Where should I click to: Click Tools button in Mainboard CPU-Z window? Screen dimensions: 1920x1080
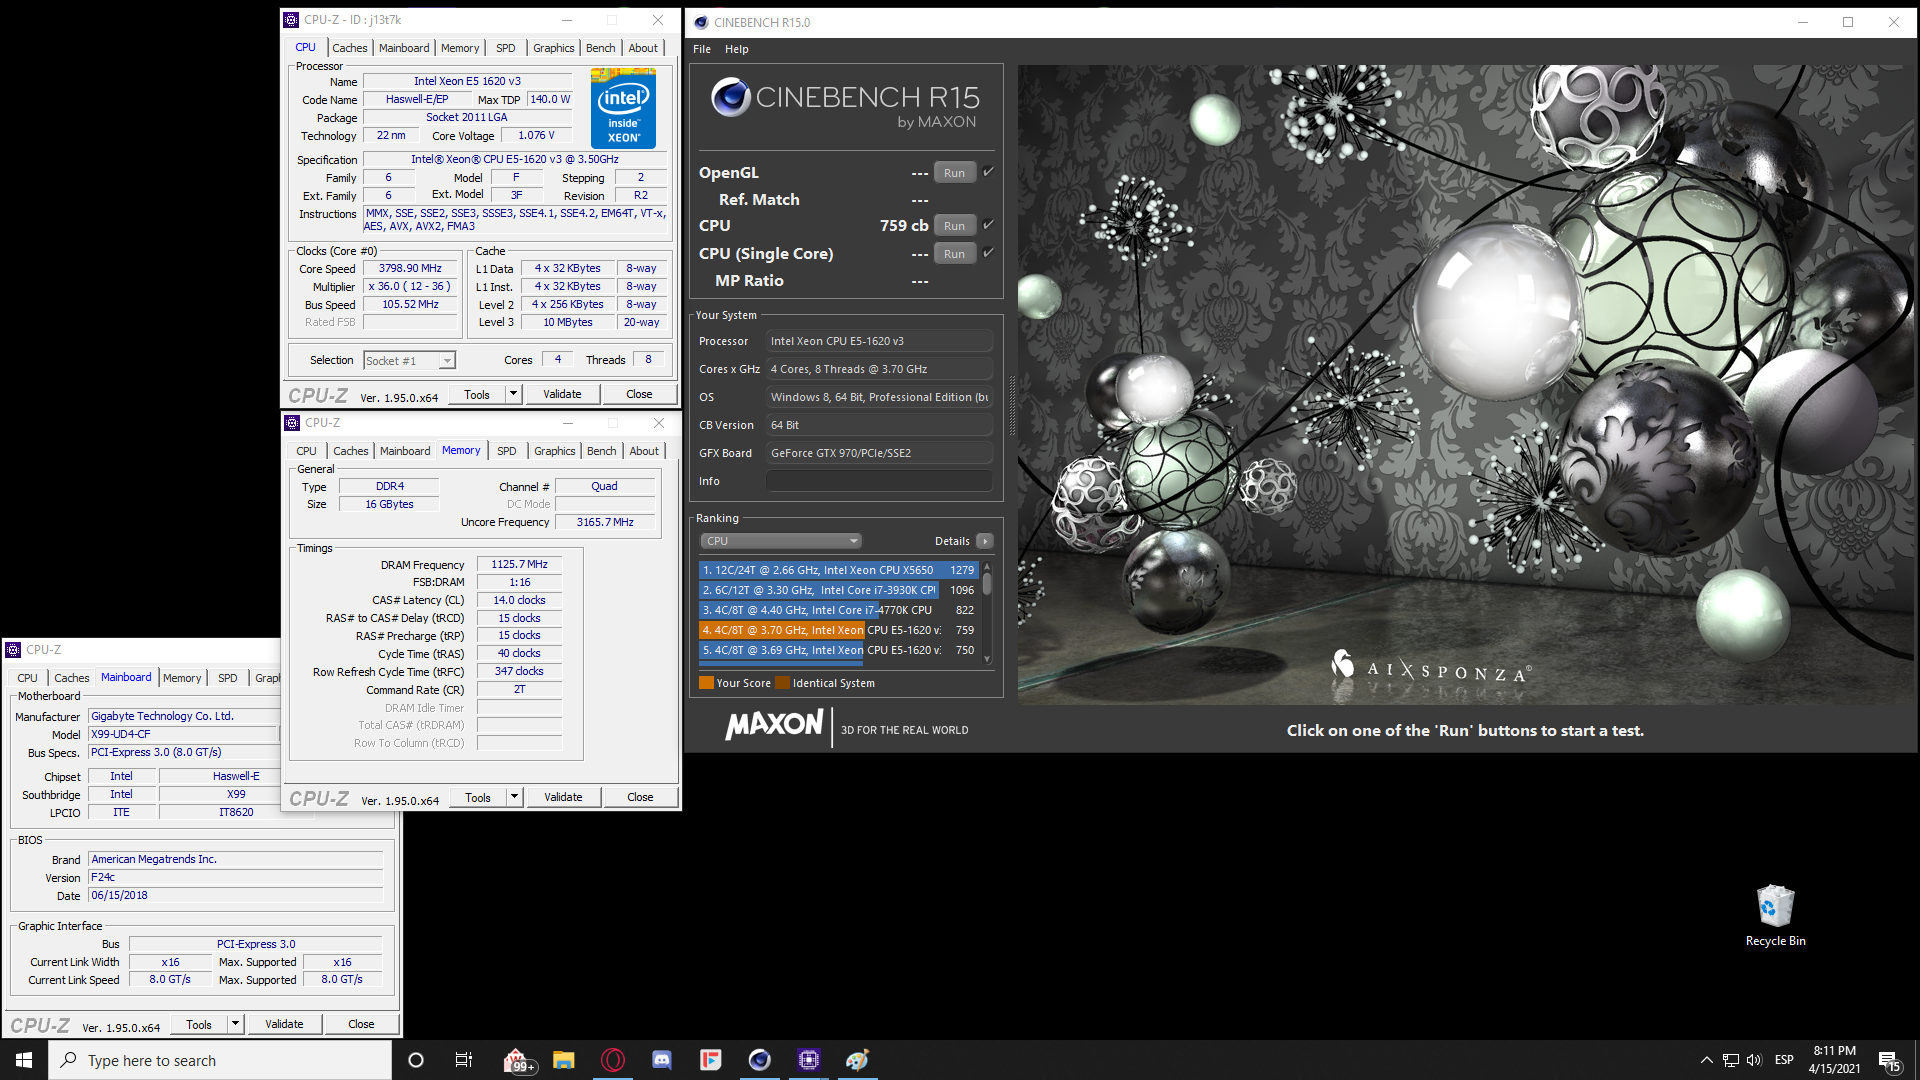pos(199,1024)
